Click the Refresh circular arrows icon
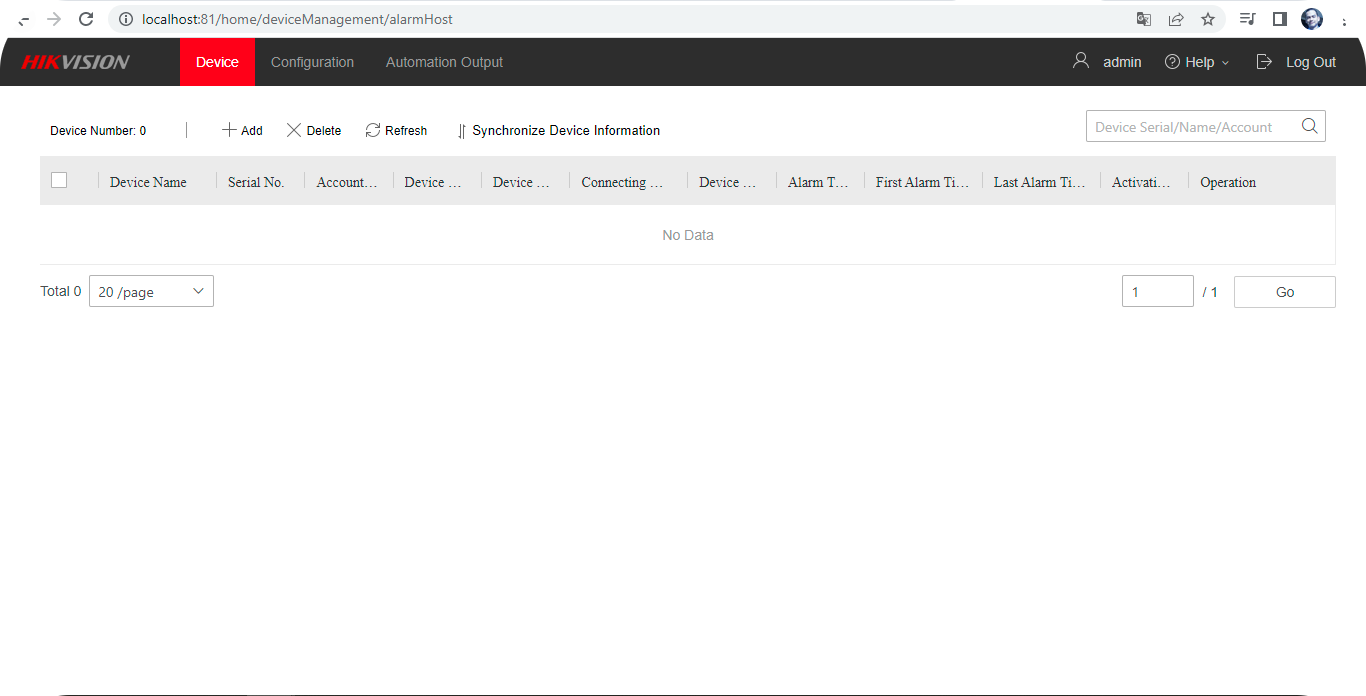This screenshot has height=696, width=1366. click(x=373, y=130)
